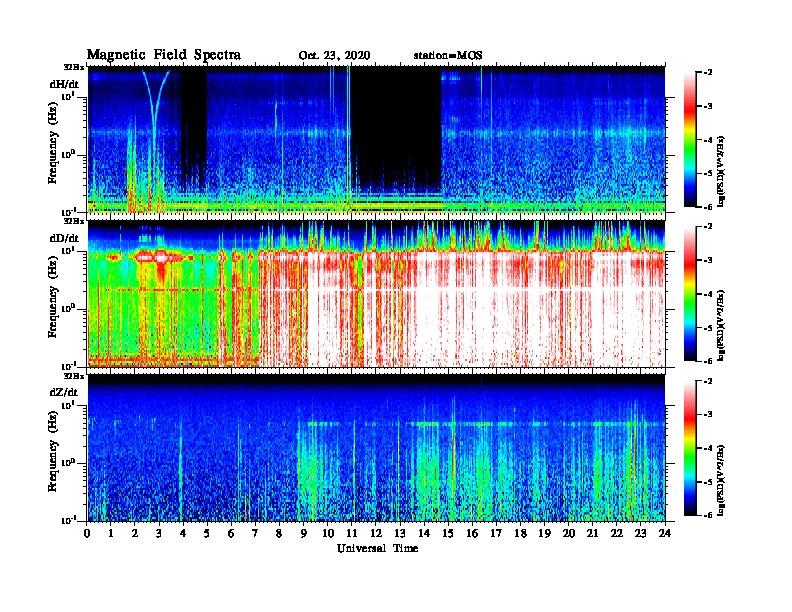792x612 pixels.
Task: Click hour "24" on the Universal Time axis
Action: tap(665, 534)
